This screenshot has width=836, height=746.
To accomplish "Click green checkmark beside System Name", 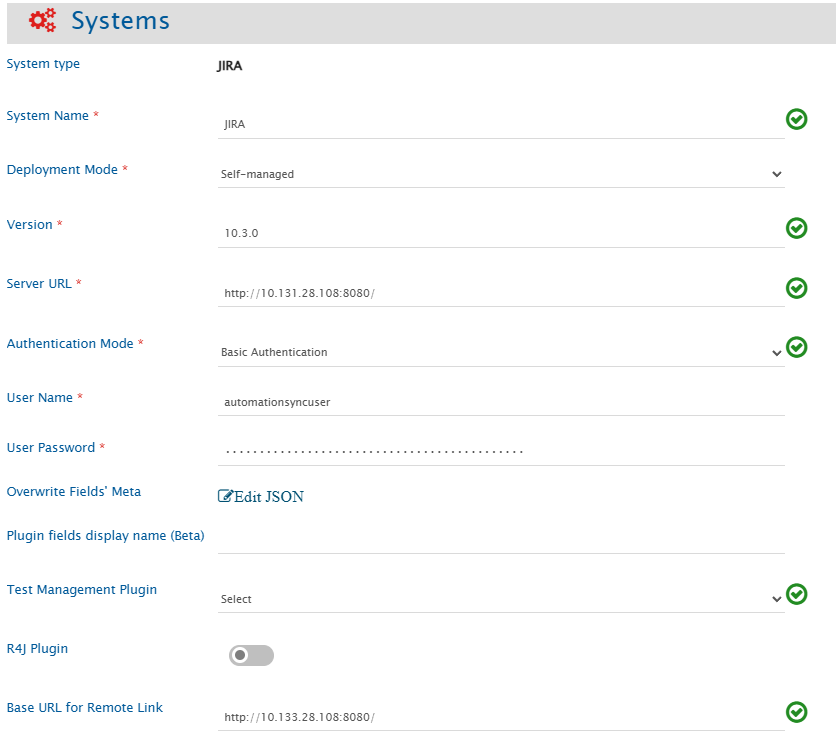I will tap(796, 120).
